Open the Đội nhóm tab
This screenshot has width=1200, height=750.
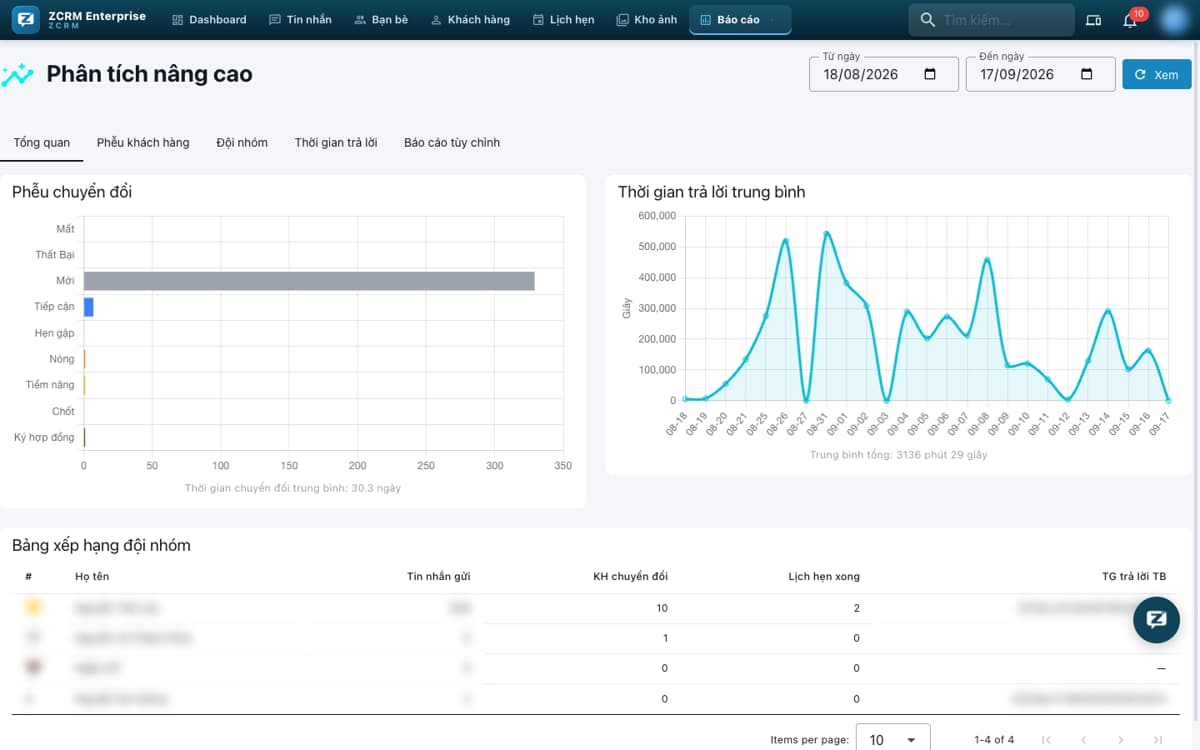pyautogui.click(x=242, y=143)
